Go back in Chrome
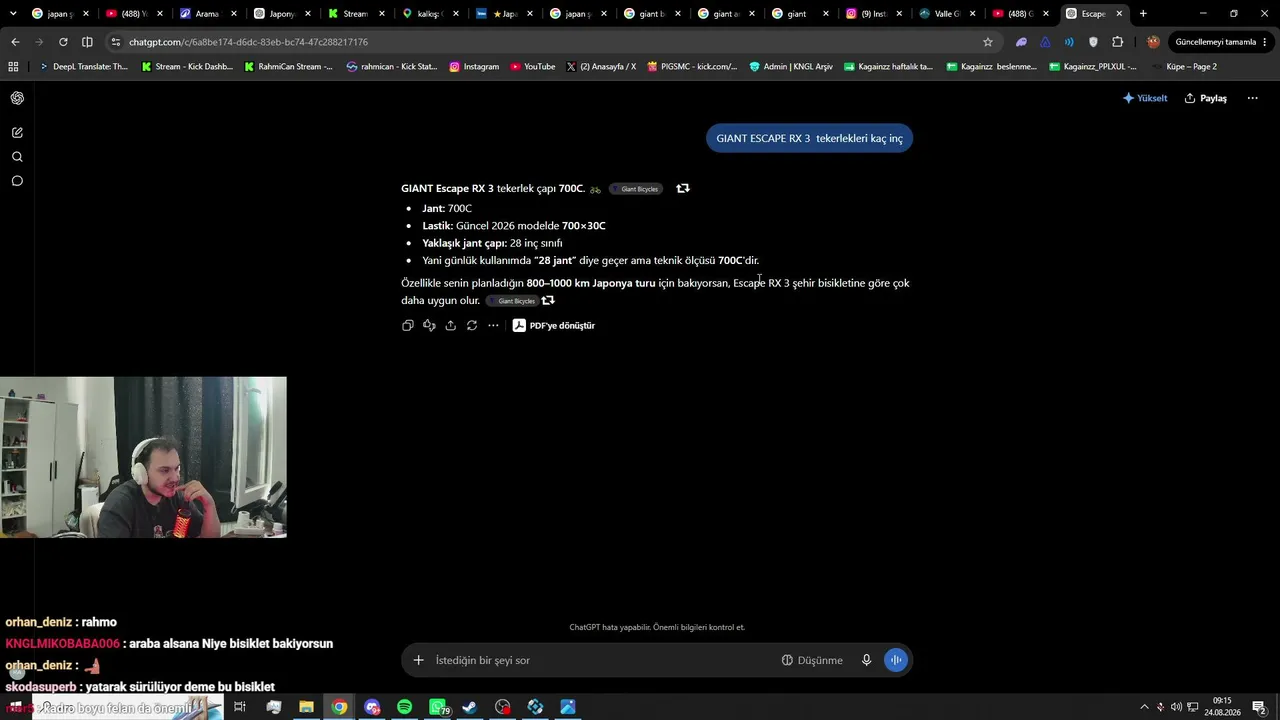This screenshot has height=720, width=1280. 15,42
